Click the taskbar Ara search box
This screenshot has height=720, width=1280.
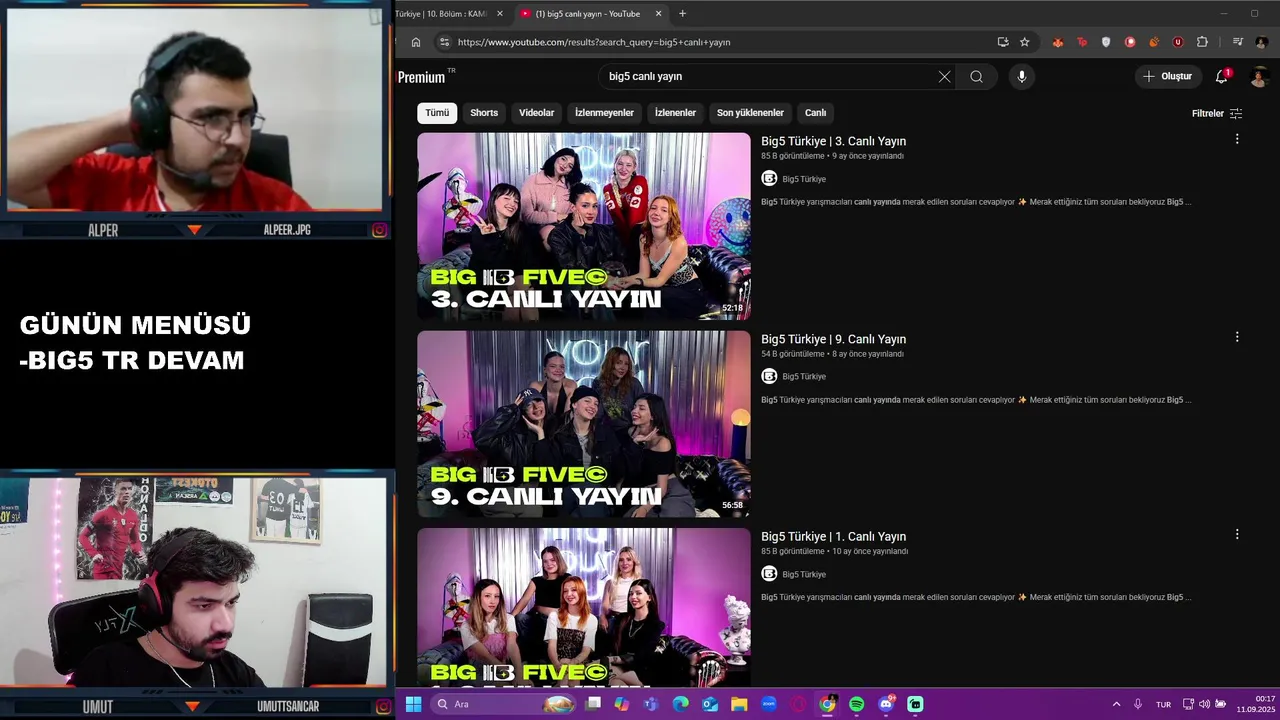(x=505, y=704)
